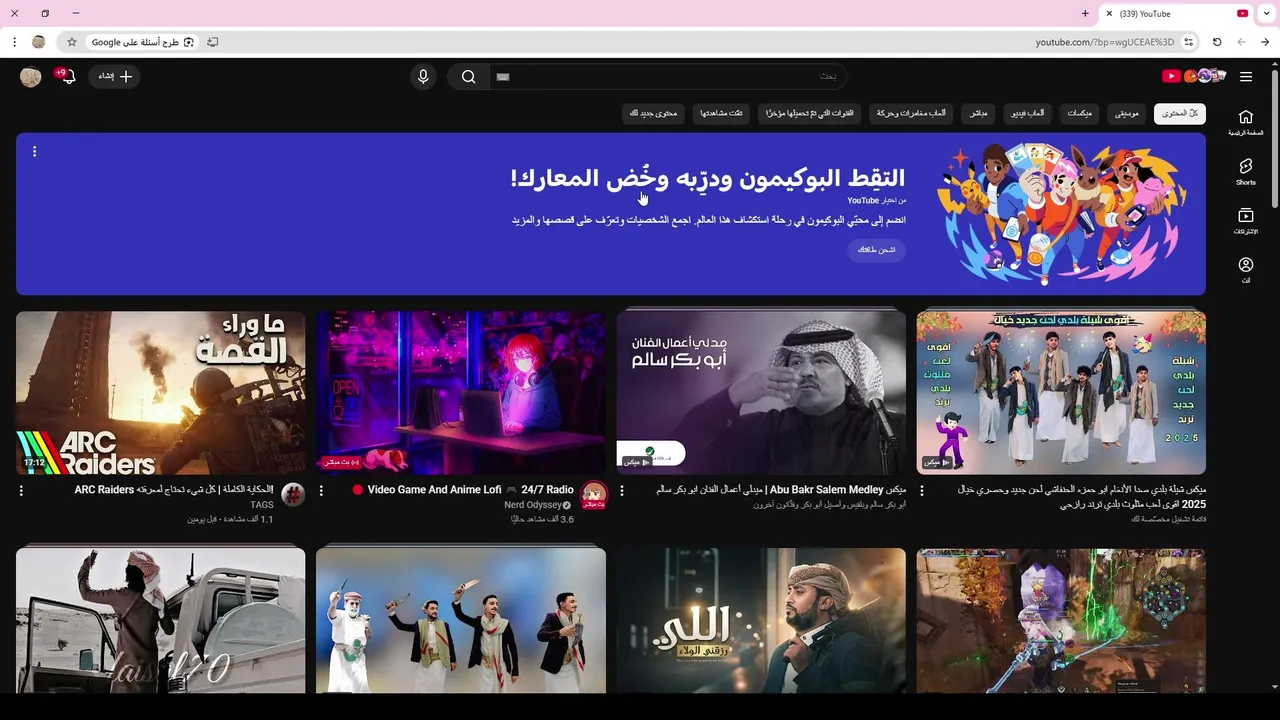This screenshot has height=720, width=1280.
Task: Open the ARC Raiders video thumbnail
Action: (x=161, y=392)
